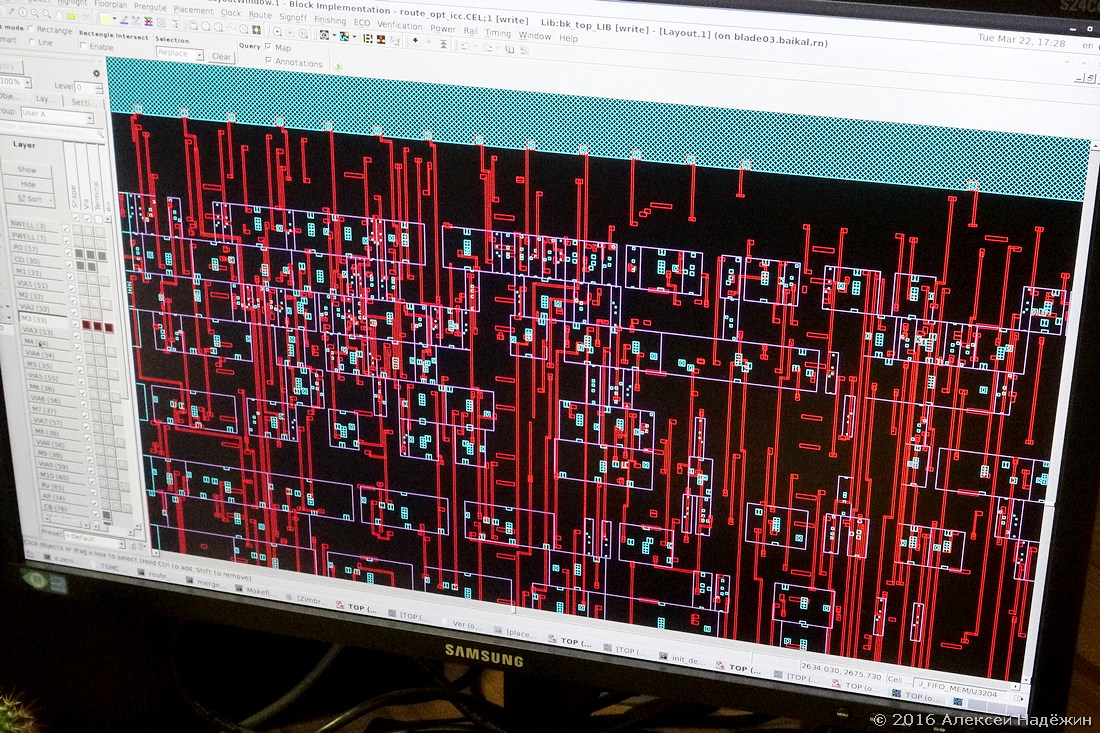Click the Hide layers button
Screen dimensions: 1100x733
coord(28,184)
